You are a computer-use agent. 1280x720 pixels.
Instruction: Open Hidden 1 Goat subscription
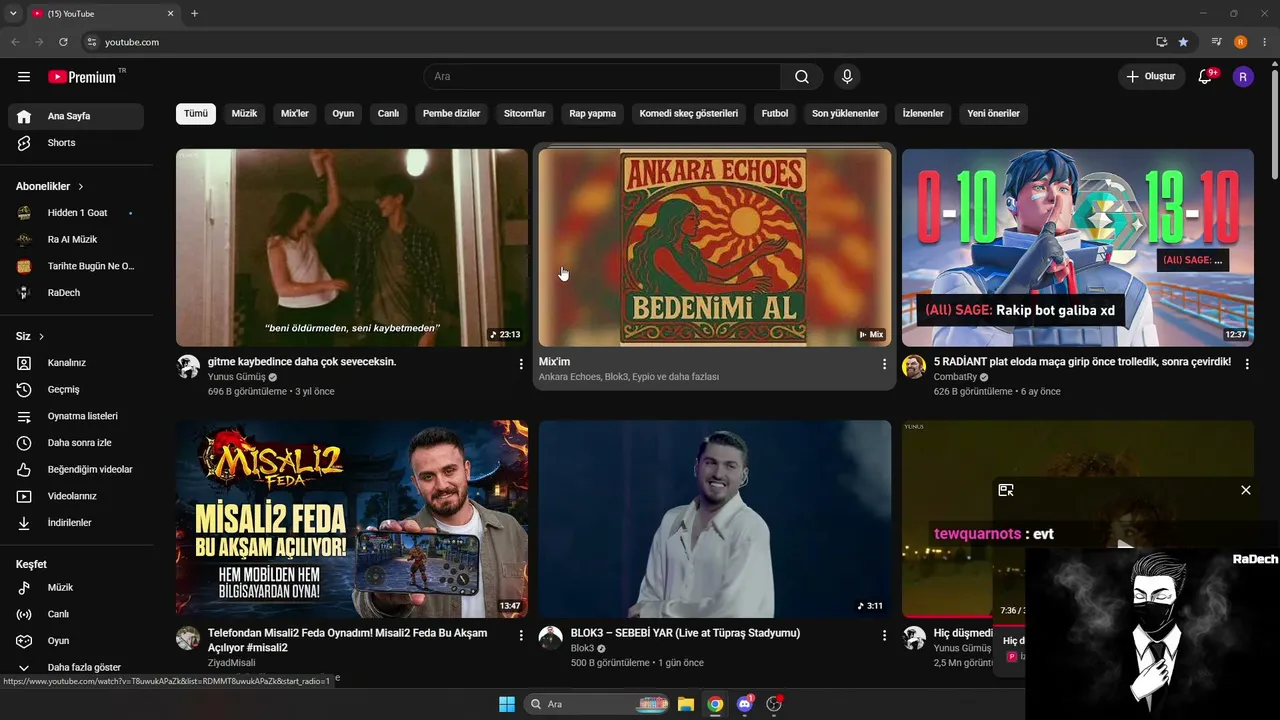click(x=76, y=213)
